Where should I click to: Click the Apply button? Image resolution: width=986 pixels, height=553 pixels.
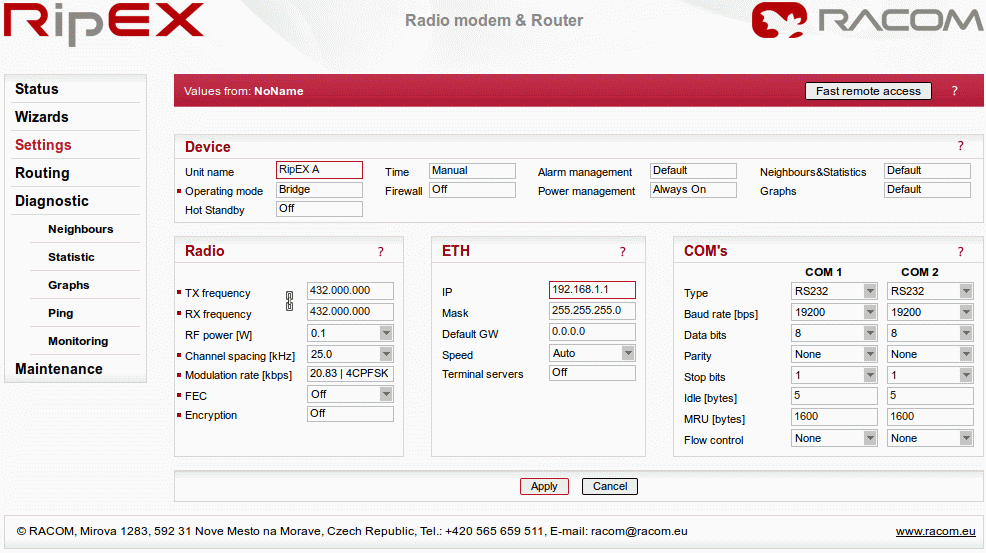[x=544, y=486]
